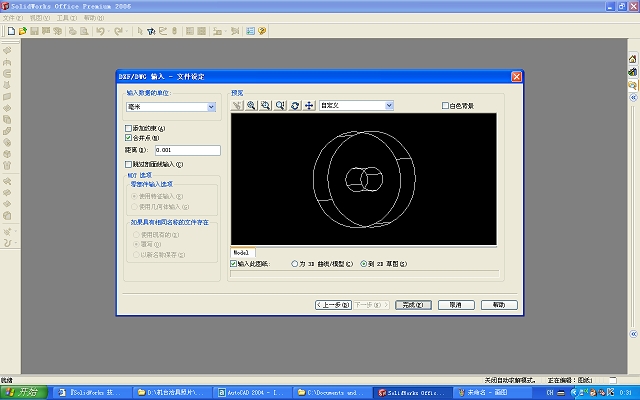Click the Save floppy disk icon
Screen dimensions: 640x400
pyautogui.click(x=34, y=31)
